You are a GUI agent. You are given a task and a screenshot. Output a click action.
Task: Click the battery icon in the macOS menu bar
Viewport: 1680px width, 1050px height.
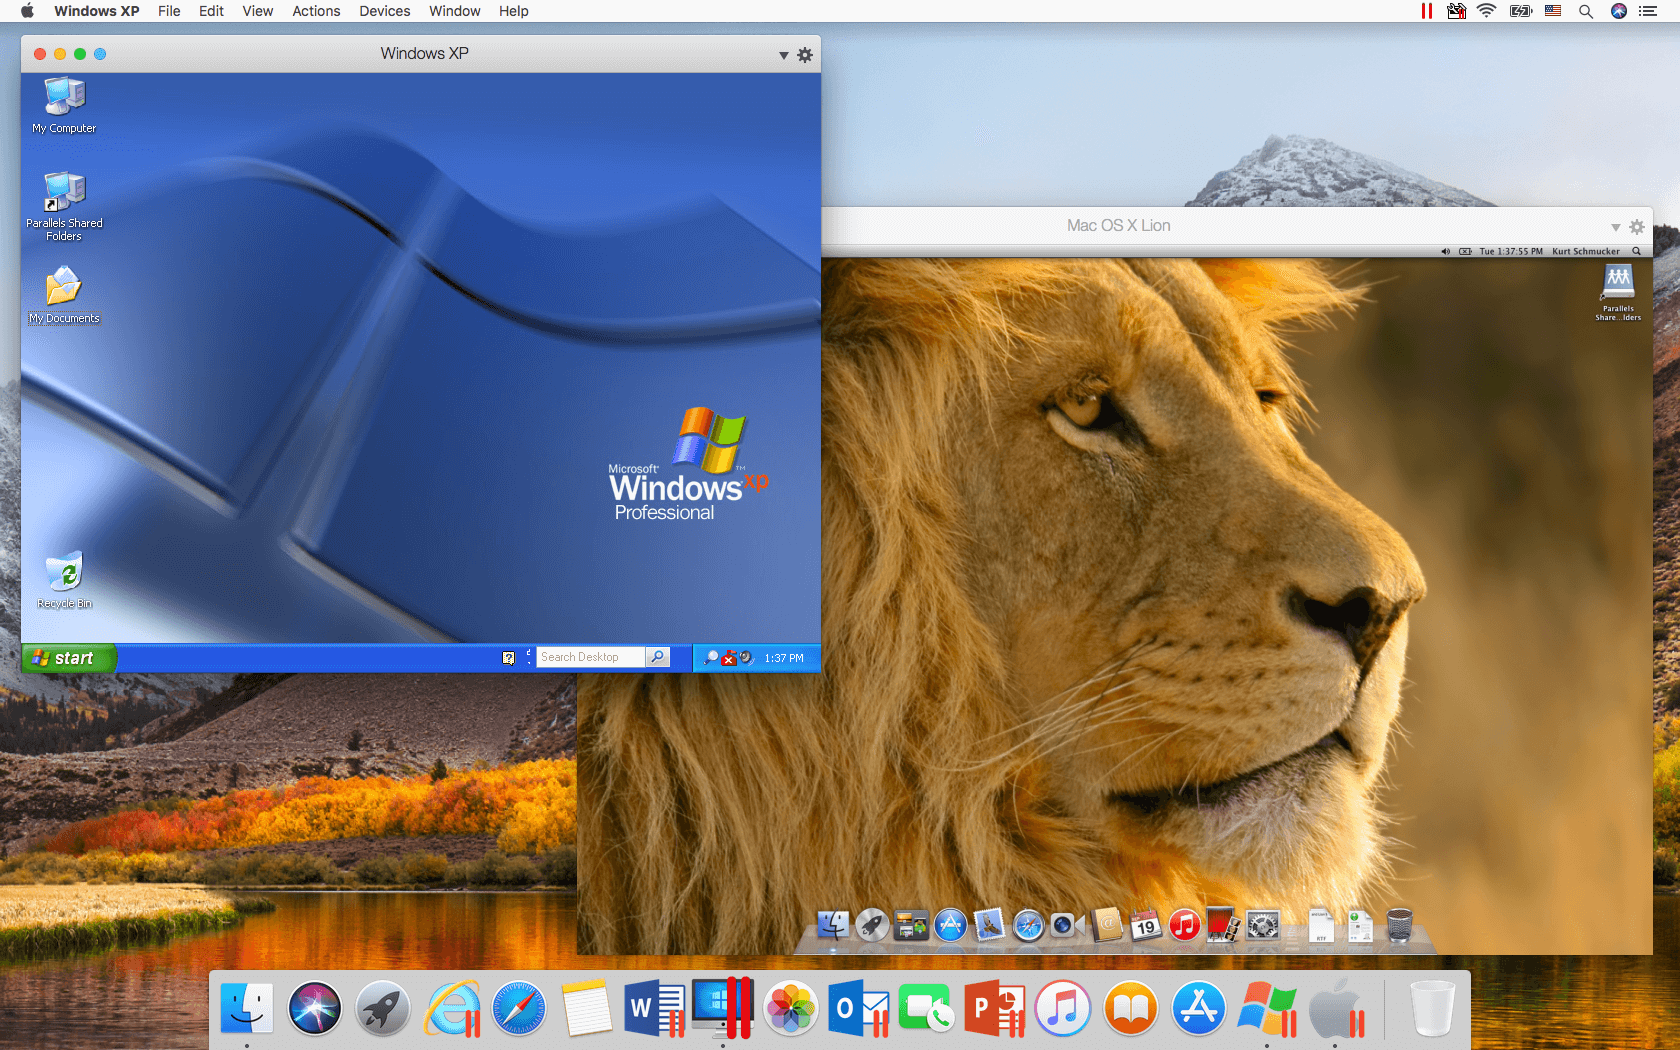coord(1521,11)
